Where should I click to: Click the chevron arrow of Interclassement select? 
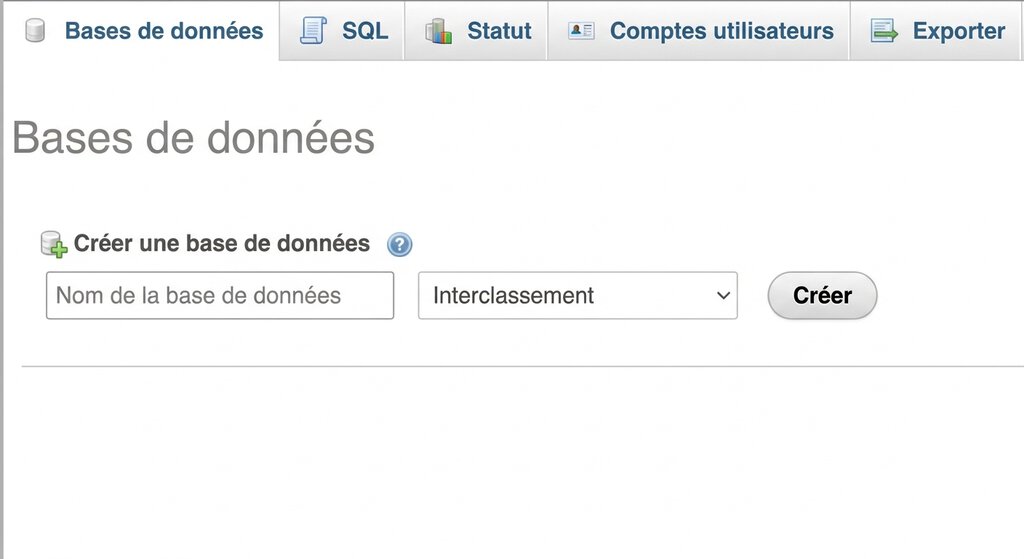point(723,296)
